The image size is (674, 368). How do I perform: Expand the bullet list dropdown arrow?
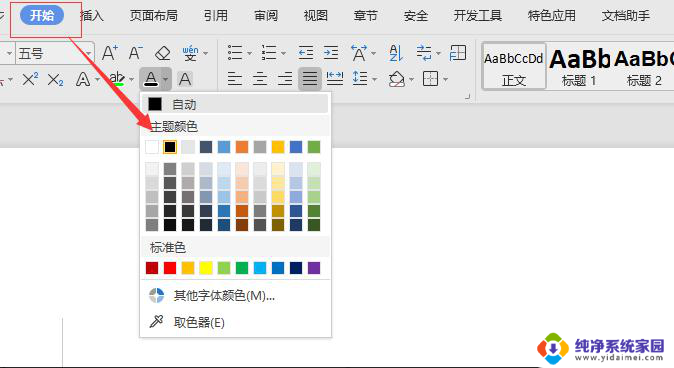[x=249, y=54]
